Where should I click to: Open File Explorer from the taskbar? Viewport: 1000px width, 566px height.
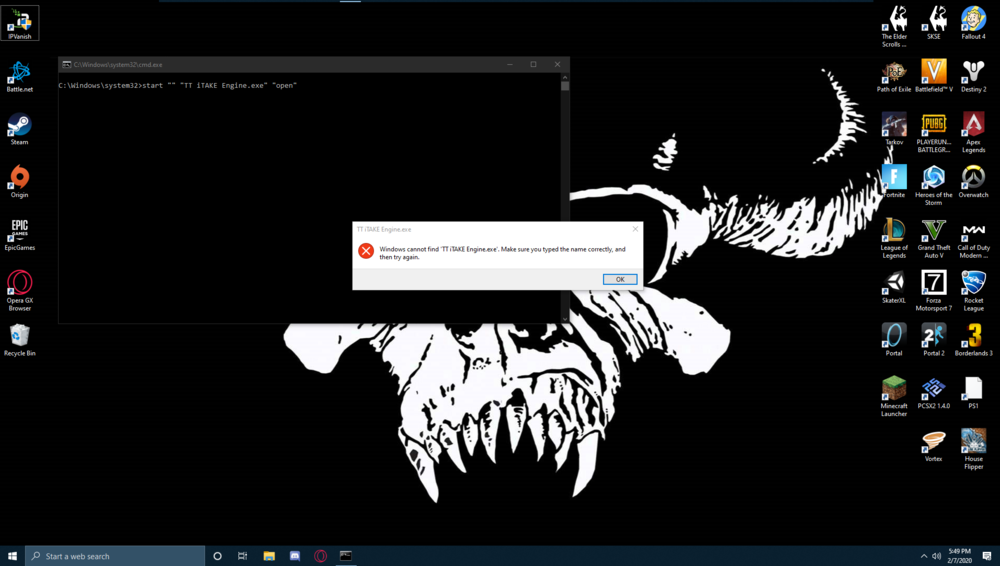[269, 556]
